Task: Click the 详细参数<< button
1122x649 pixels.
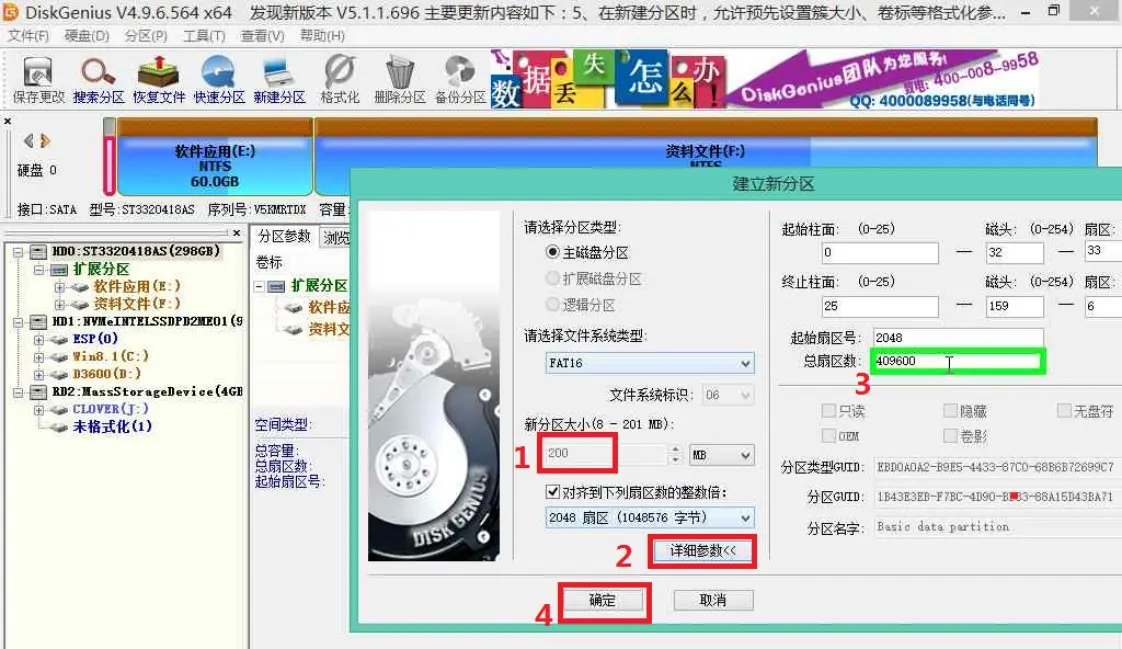Action: [x=702, y=551]
